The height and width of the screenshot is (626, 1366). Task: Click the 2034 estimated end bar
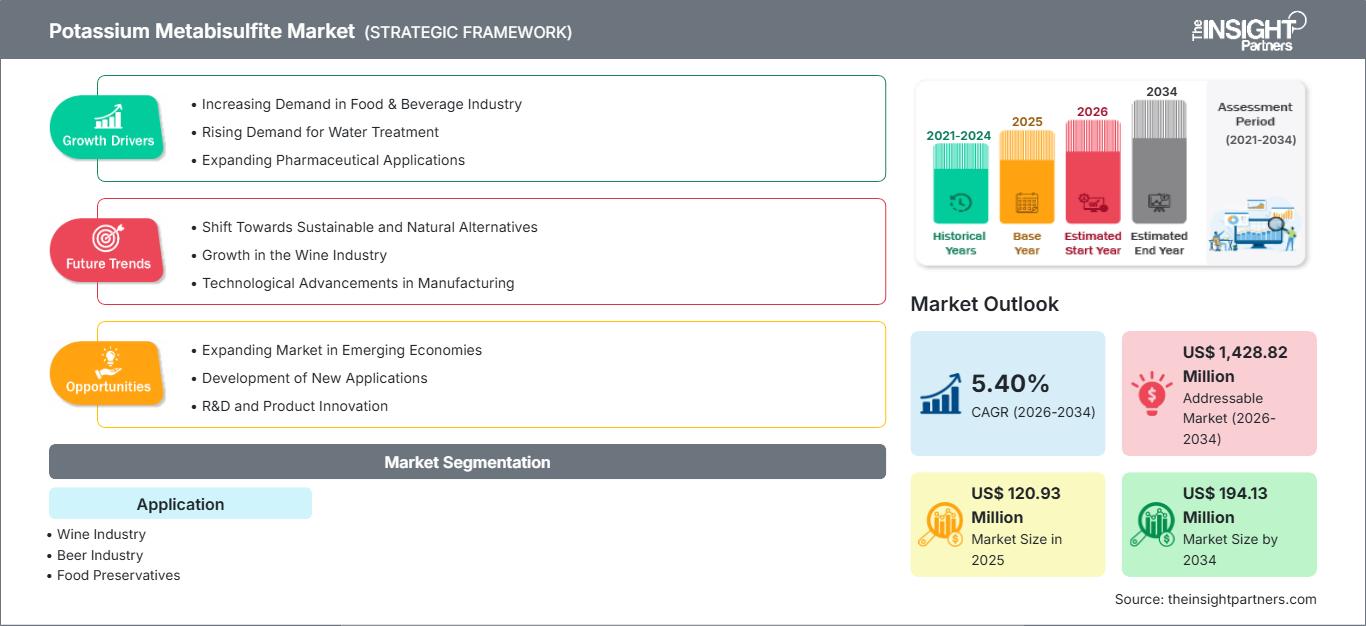(x=1159, y=161)
